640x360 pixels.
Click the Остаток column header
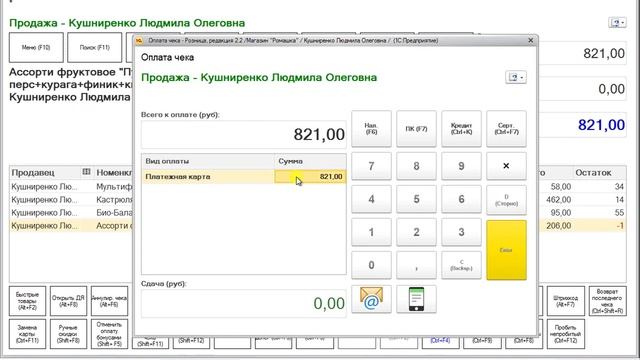coord(599,173)
